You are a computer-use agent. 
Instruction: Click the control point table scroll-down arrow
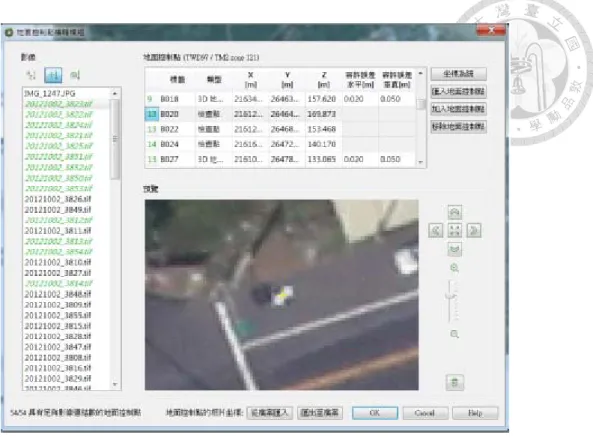(421, 162)
